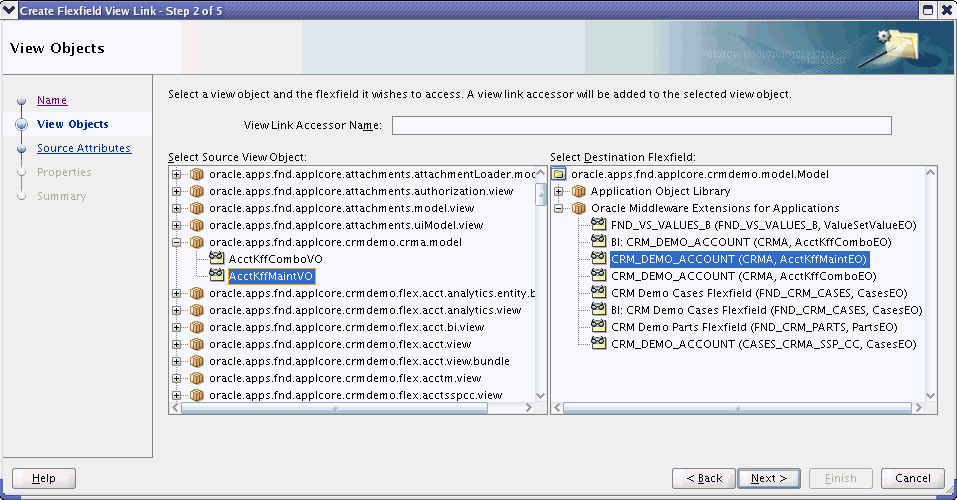Viewport: 957px width, 500px height.
Task: Click package icon of flex.acctm.view
Action: click(x=196, y=379)
